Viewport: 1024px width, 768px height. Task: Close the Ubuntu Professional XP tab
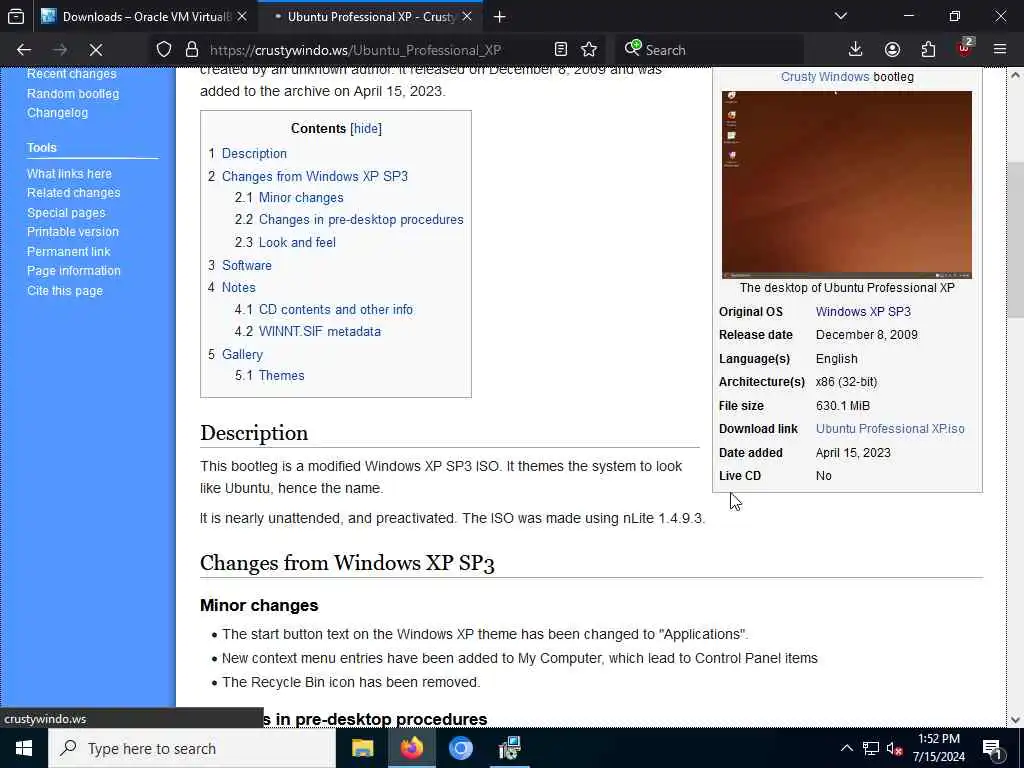click(x=467, y=17)
